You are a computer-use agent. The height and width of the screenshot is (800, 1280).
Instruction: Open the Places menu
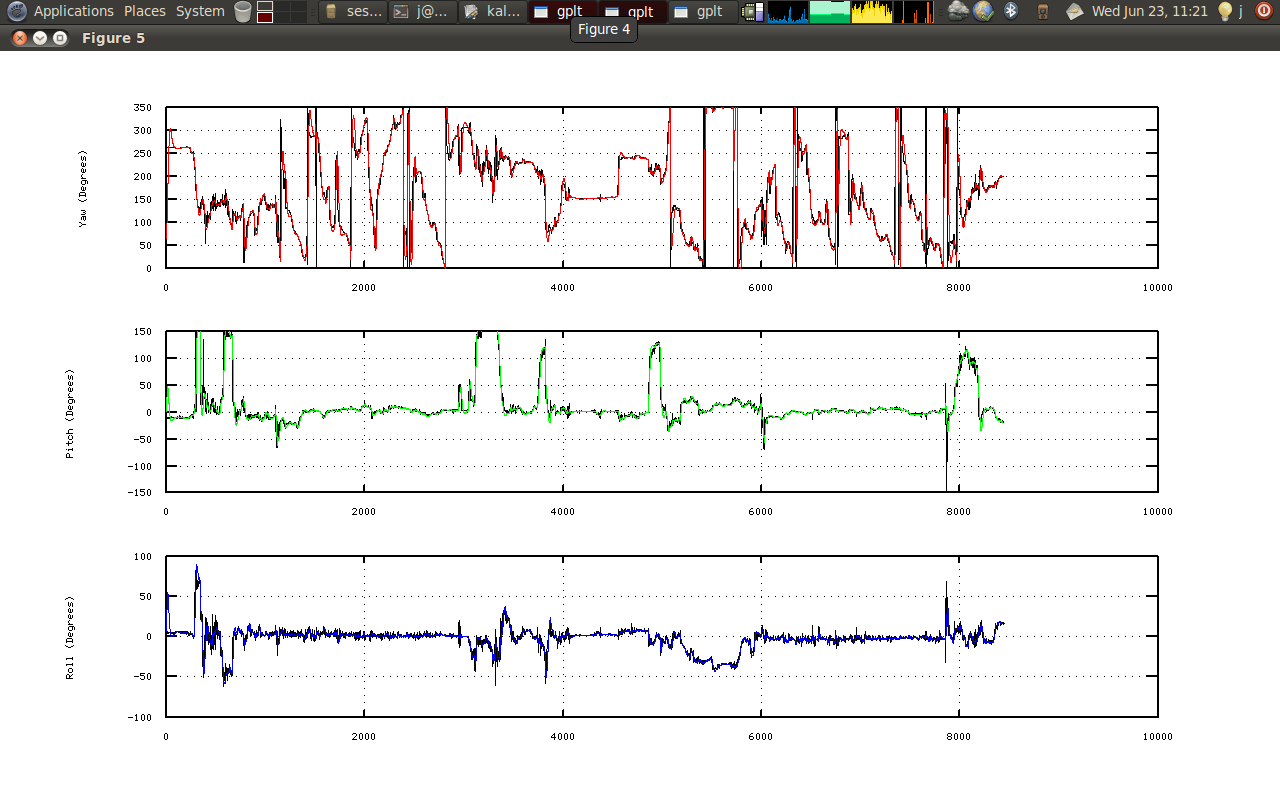[145, 11]
